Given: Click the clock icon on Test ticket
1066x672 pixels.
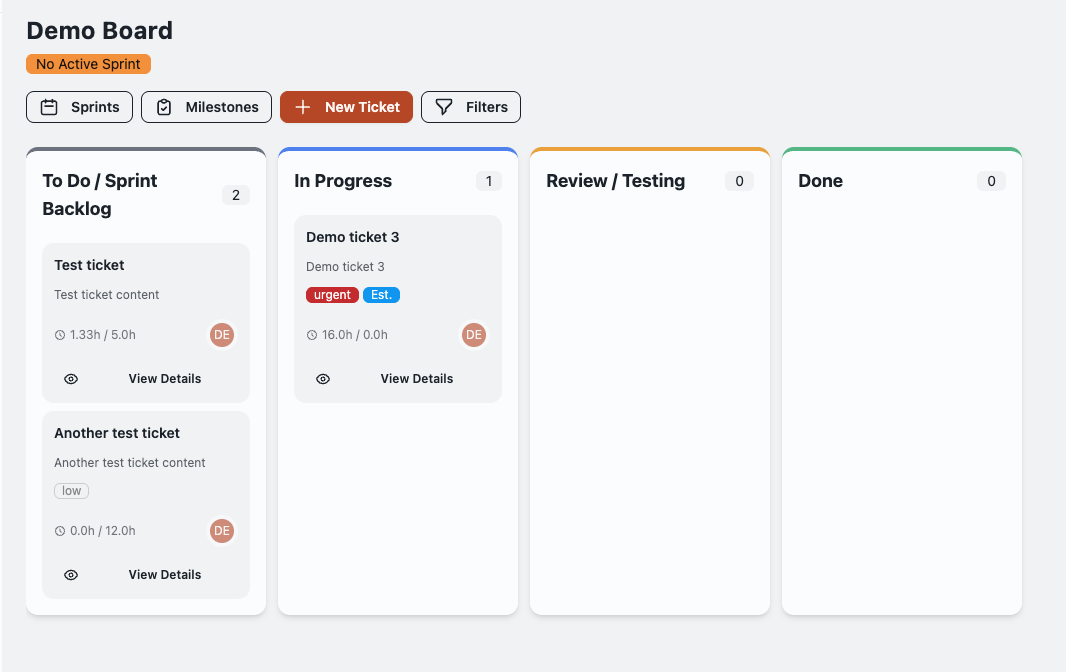Looking at the screenshot, I should point(59,334).
